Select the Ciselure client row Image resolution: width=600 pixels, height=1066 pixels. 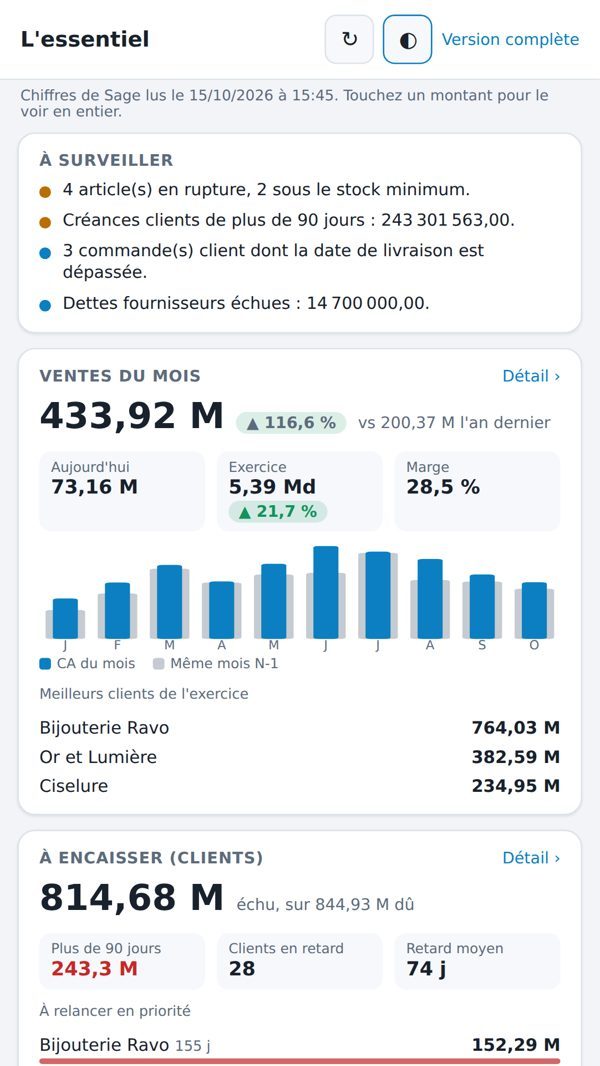(x=300, y=787)
